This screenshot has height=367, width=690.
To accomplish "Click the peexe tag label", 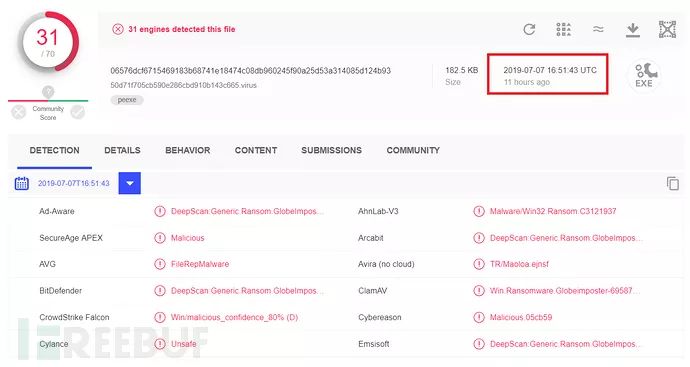I will point(127,100).
